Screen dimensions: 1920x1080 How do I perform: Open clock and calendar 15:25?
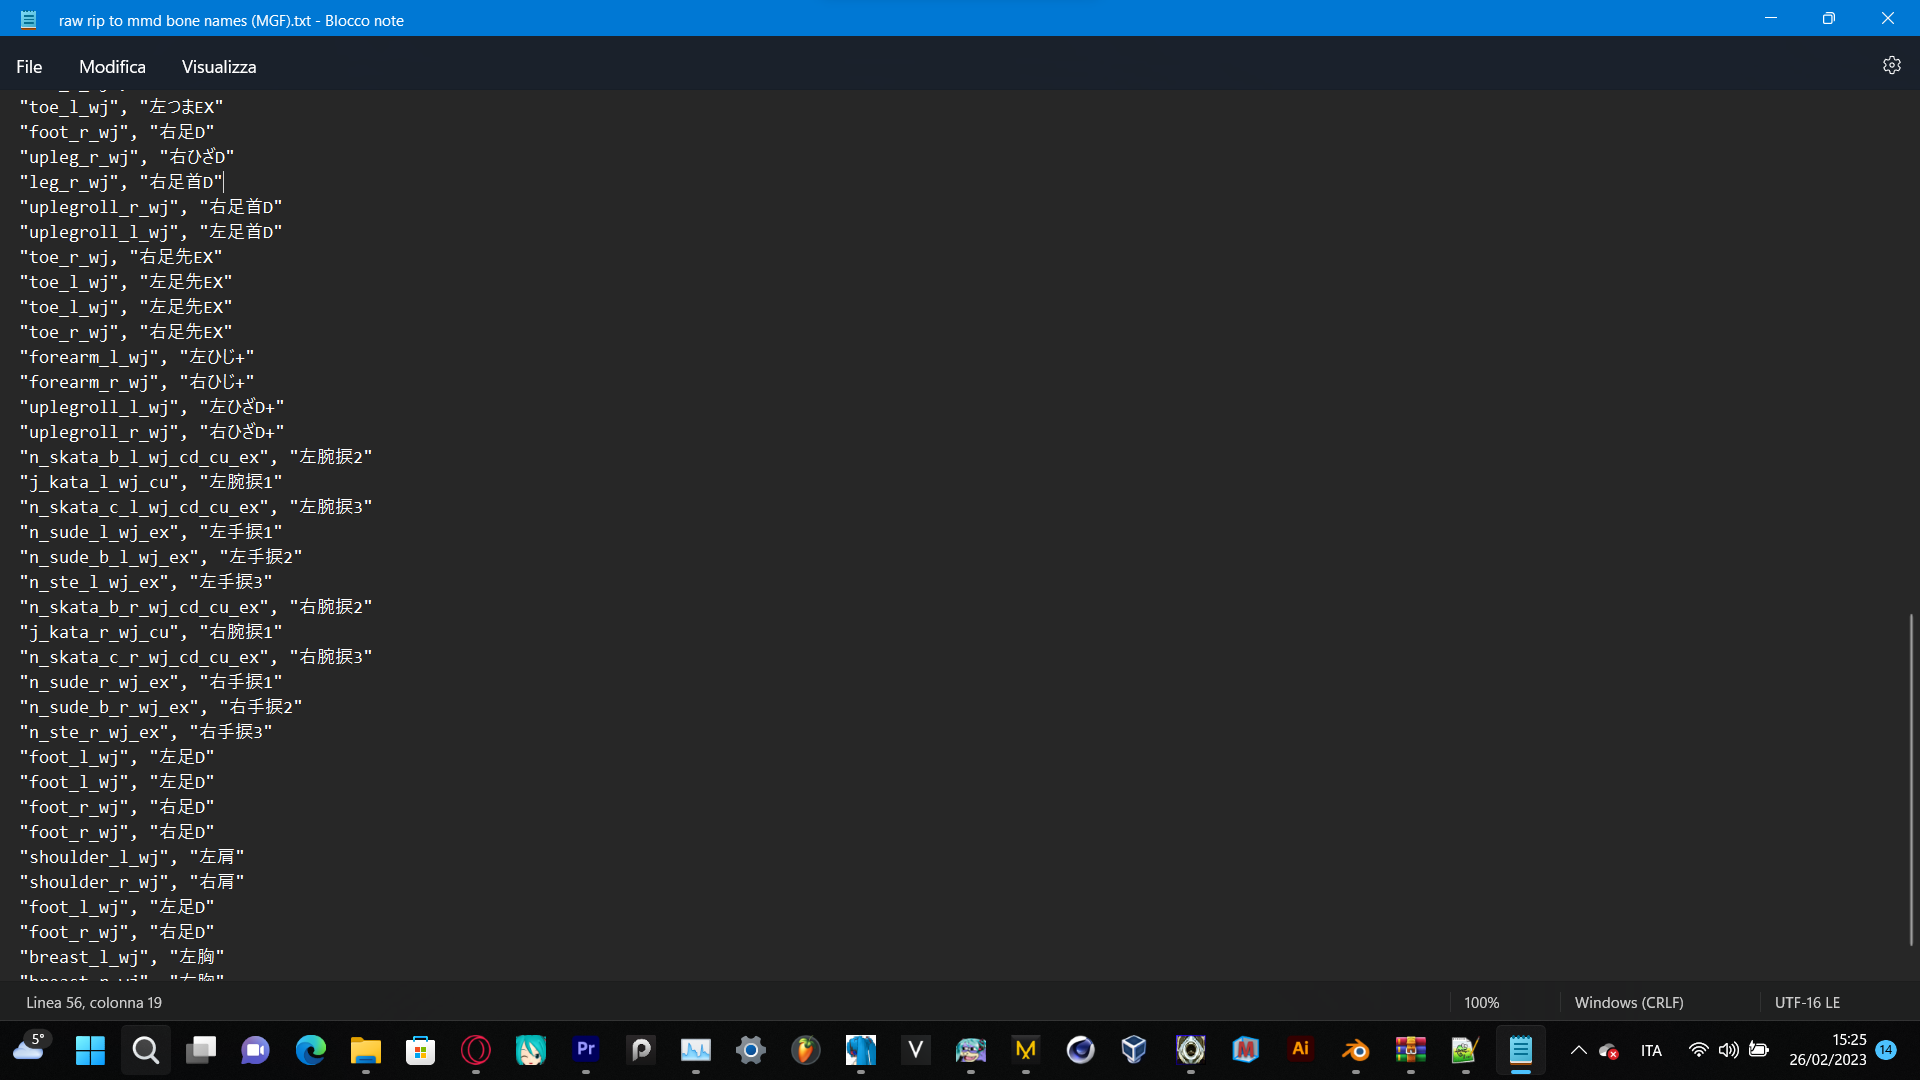[1828, 1050]
